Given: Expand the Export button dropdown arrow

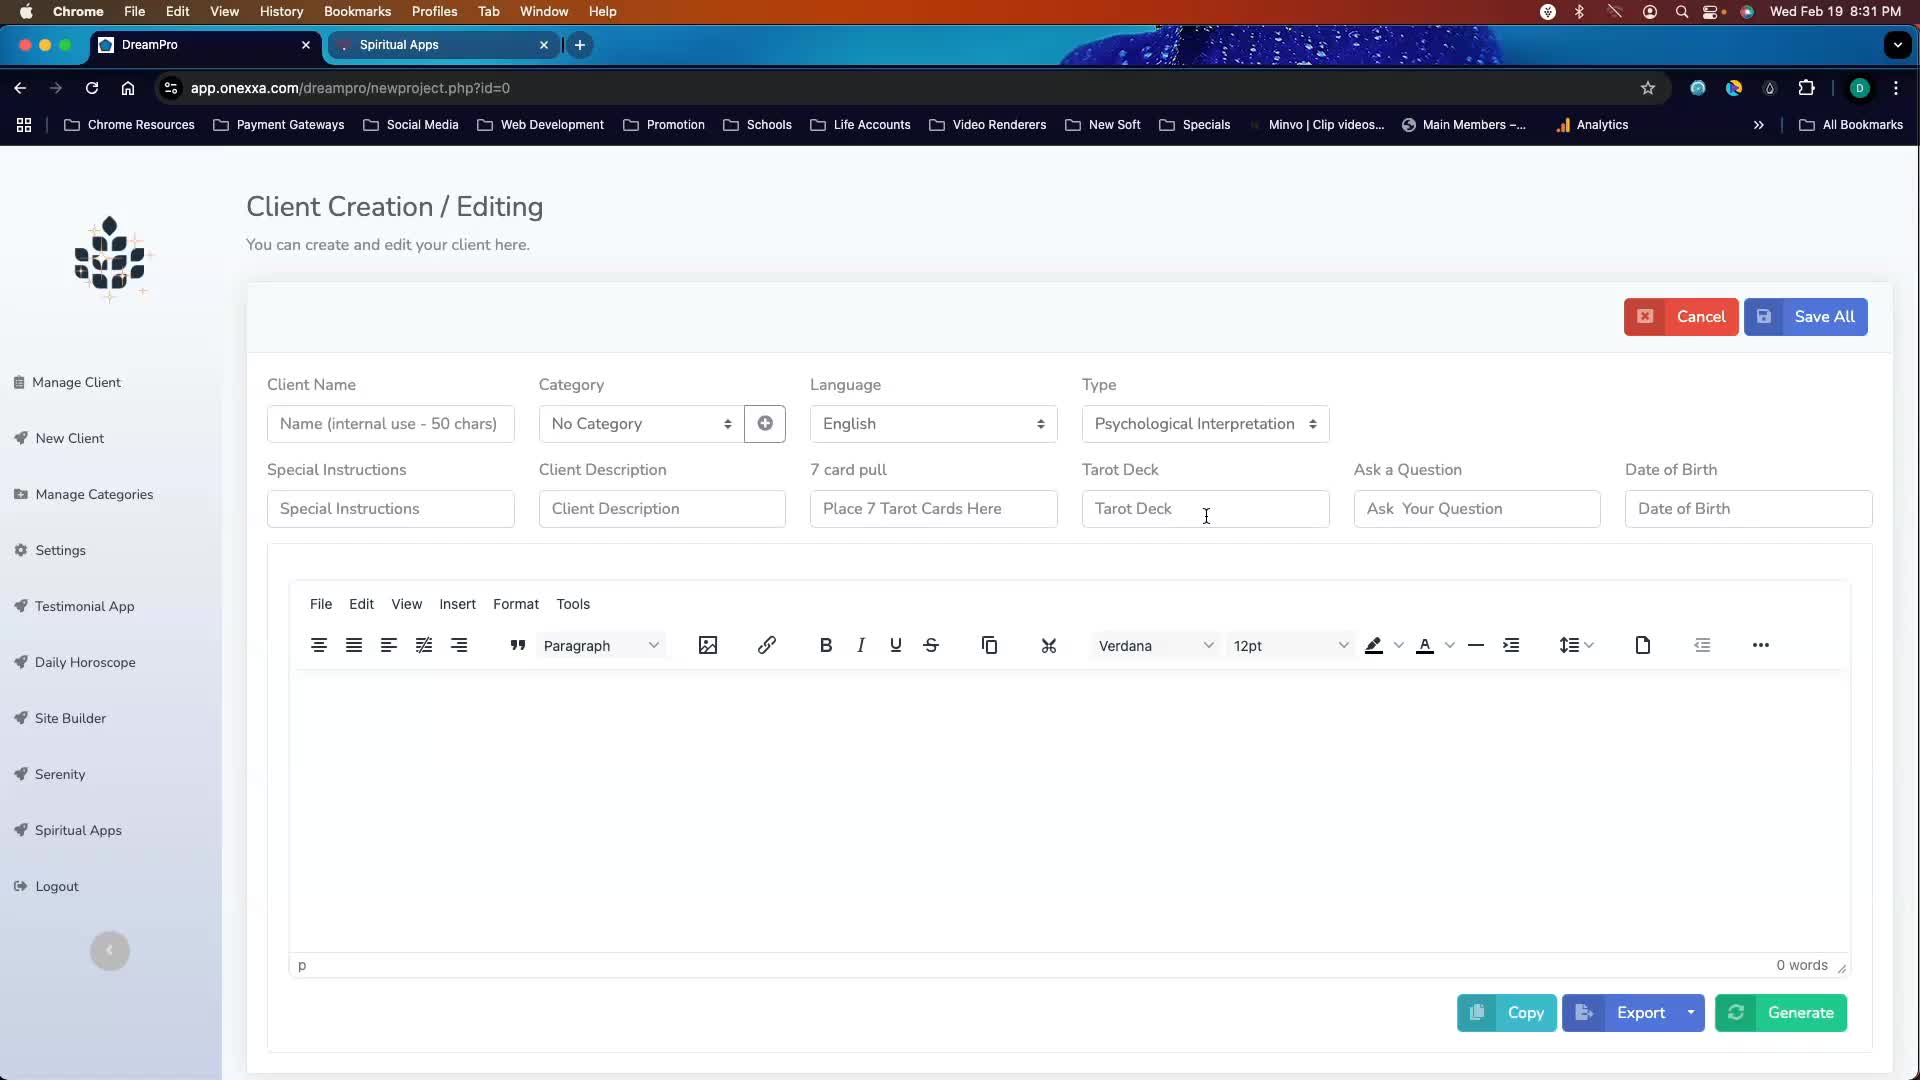Looking at the screenshot, I should tap(1691, 1013).
